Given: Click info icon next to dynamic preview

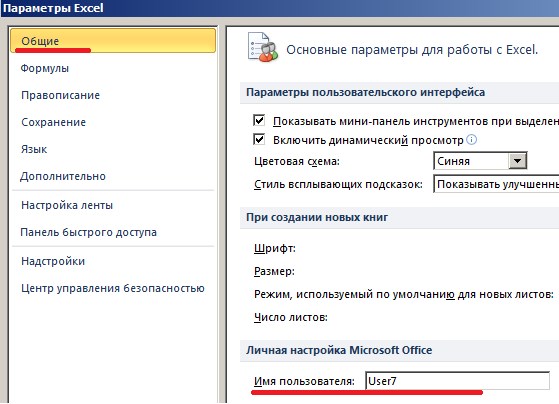Looking at the screenshot, I should (471, 139).
